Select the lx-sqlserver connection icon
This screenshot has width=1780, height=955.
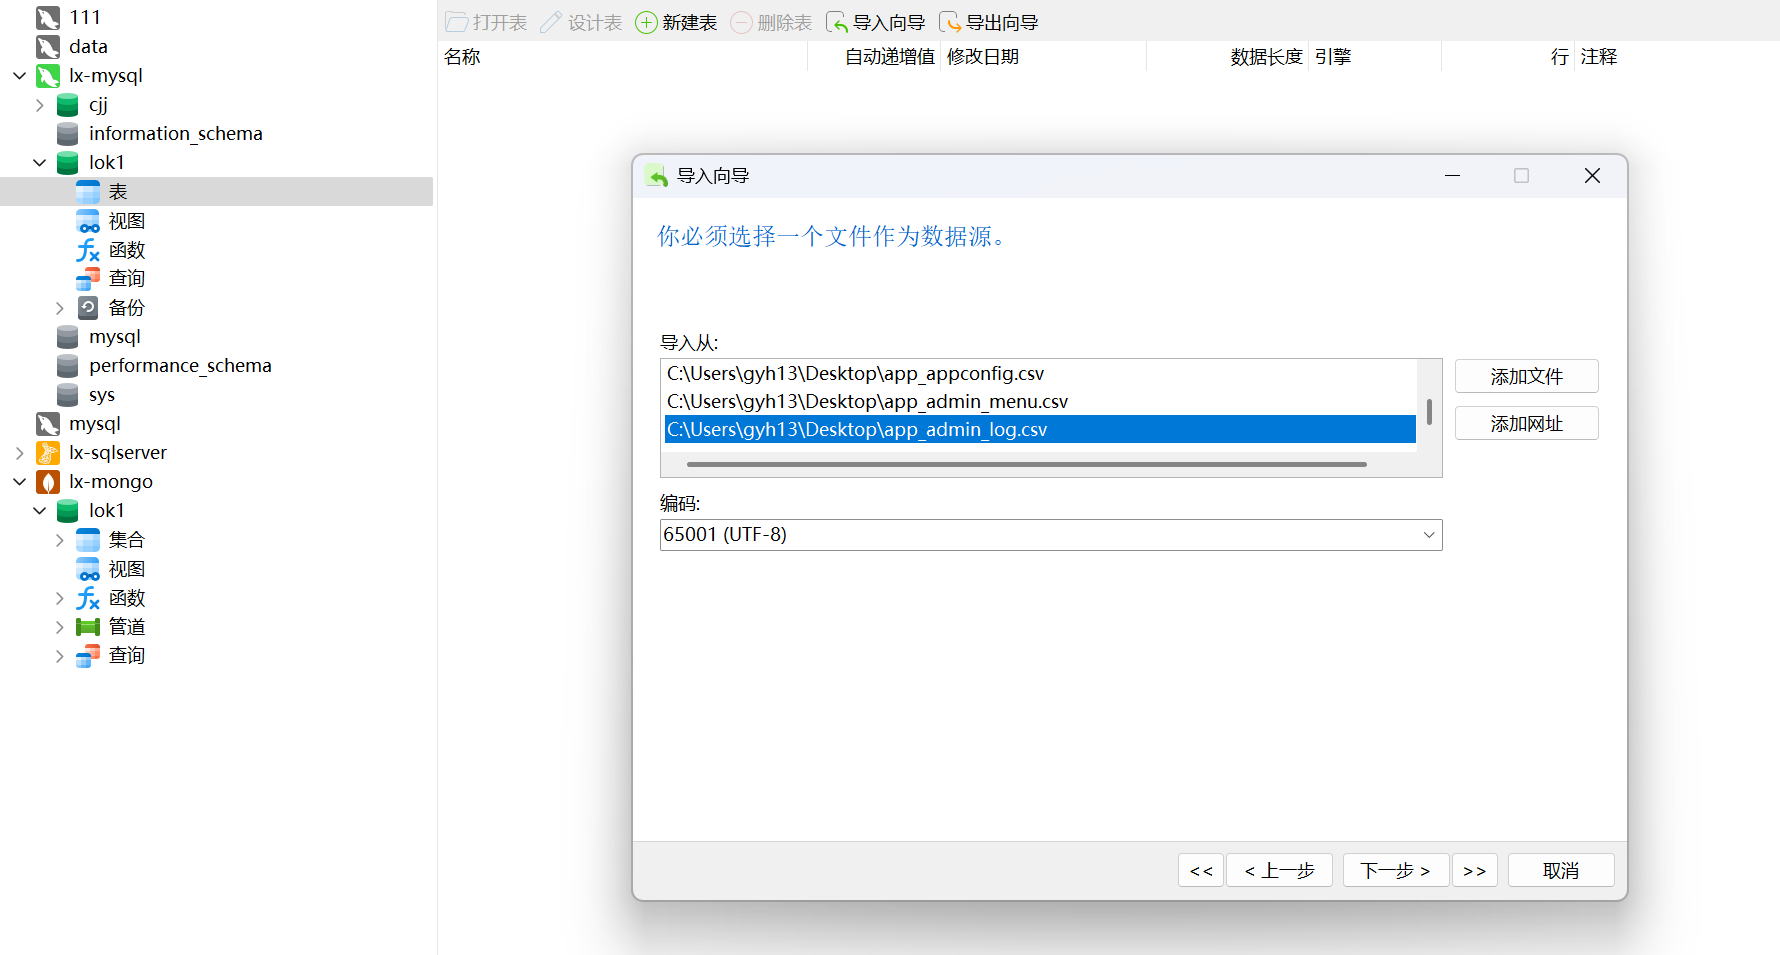point(48,453)
